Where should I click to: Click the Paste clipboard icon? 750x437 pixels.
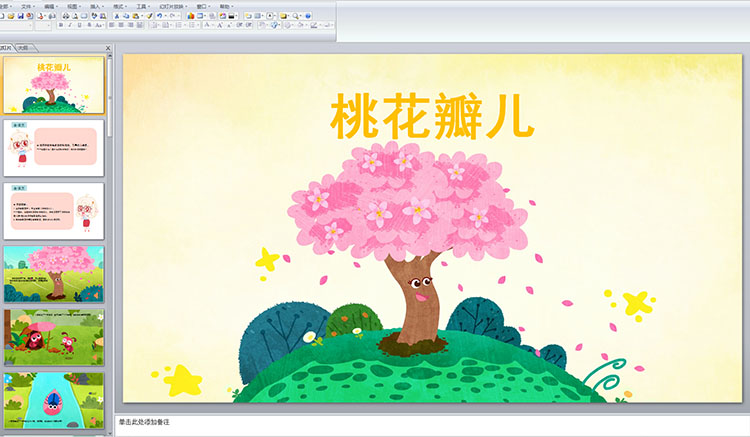pos(136,16)
